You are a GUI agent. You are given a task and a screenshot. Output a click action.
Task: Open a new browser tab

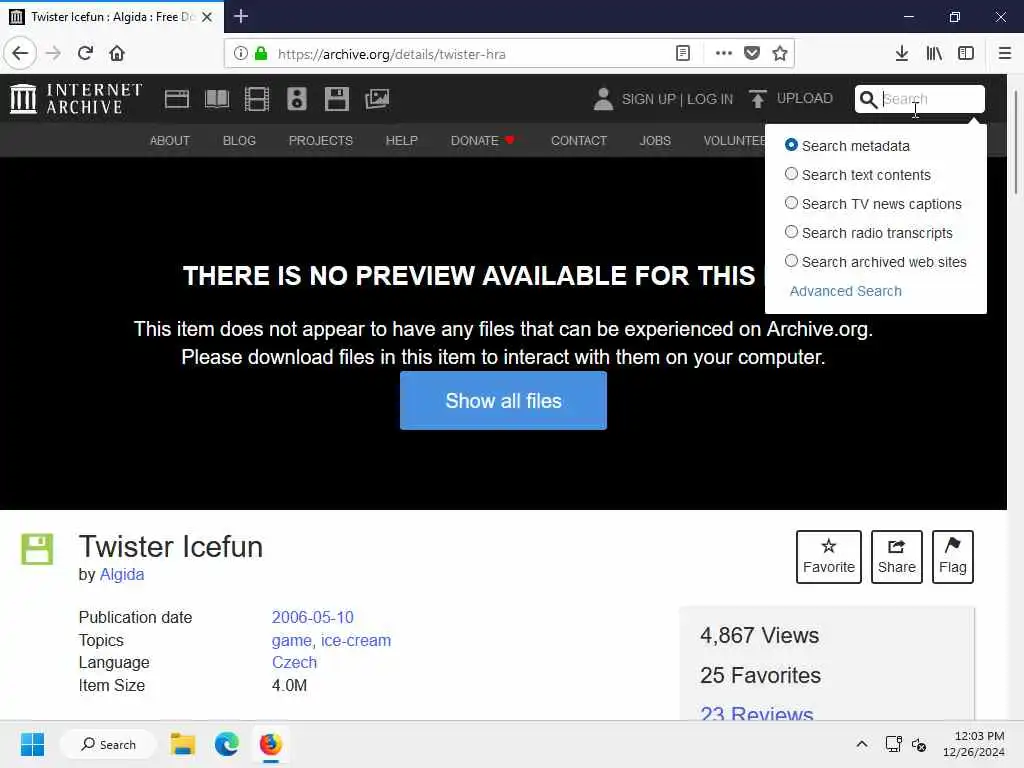coord(241,16)
